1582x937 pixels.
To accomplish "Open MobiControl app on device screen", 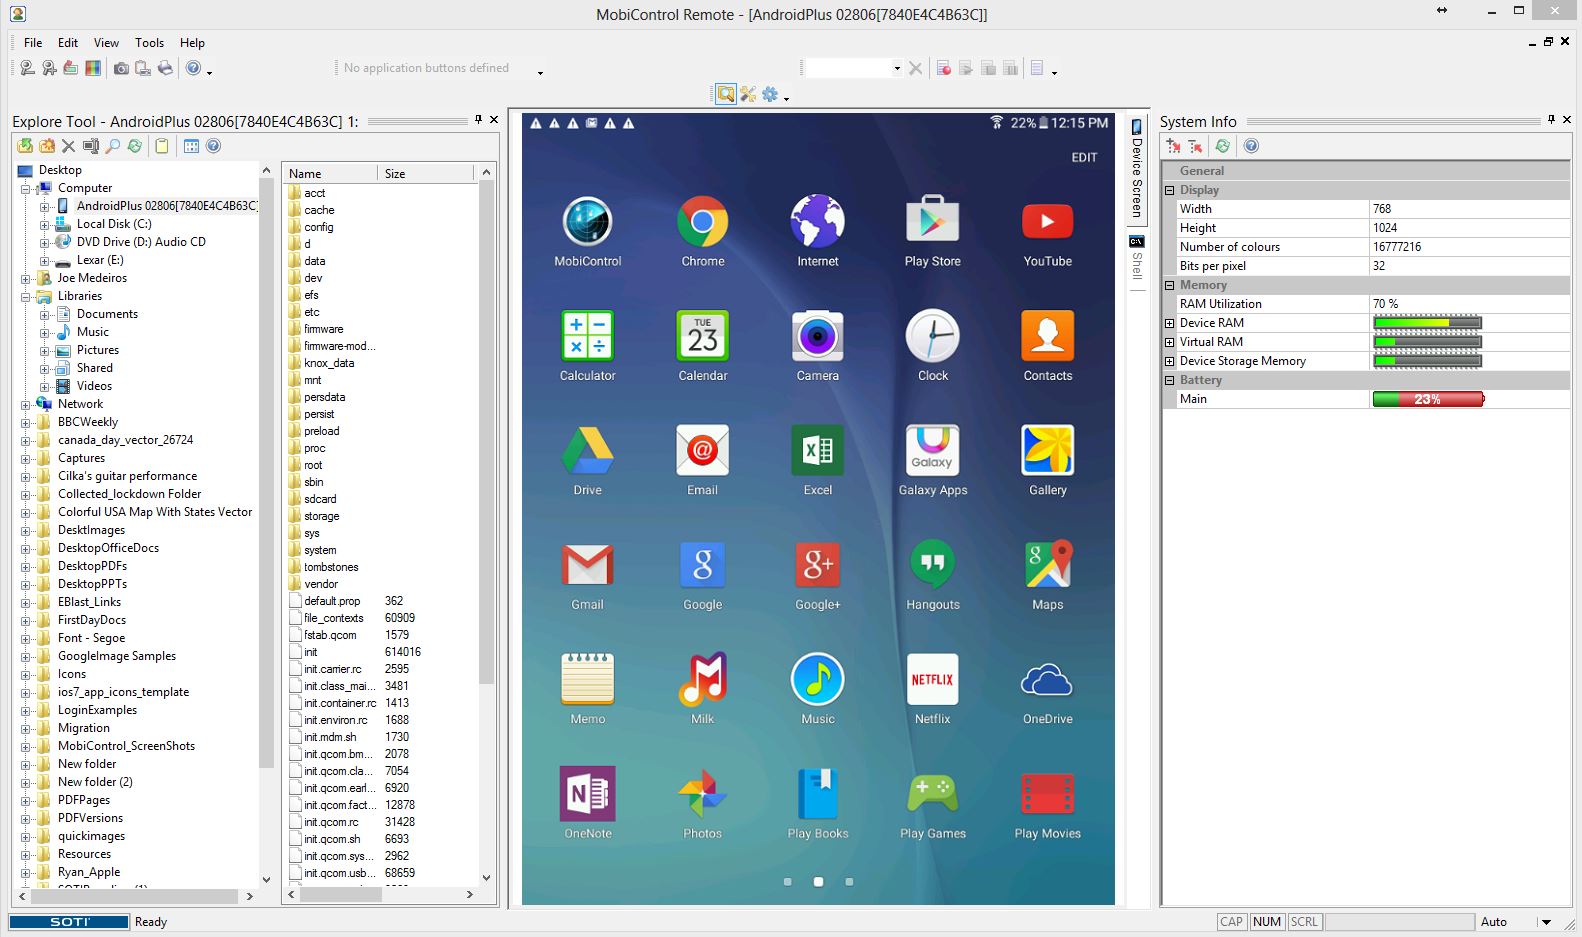I will 588,232.
